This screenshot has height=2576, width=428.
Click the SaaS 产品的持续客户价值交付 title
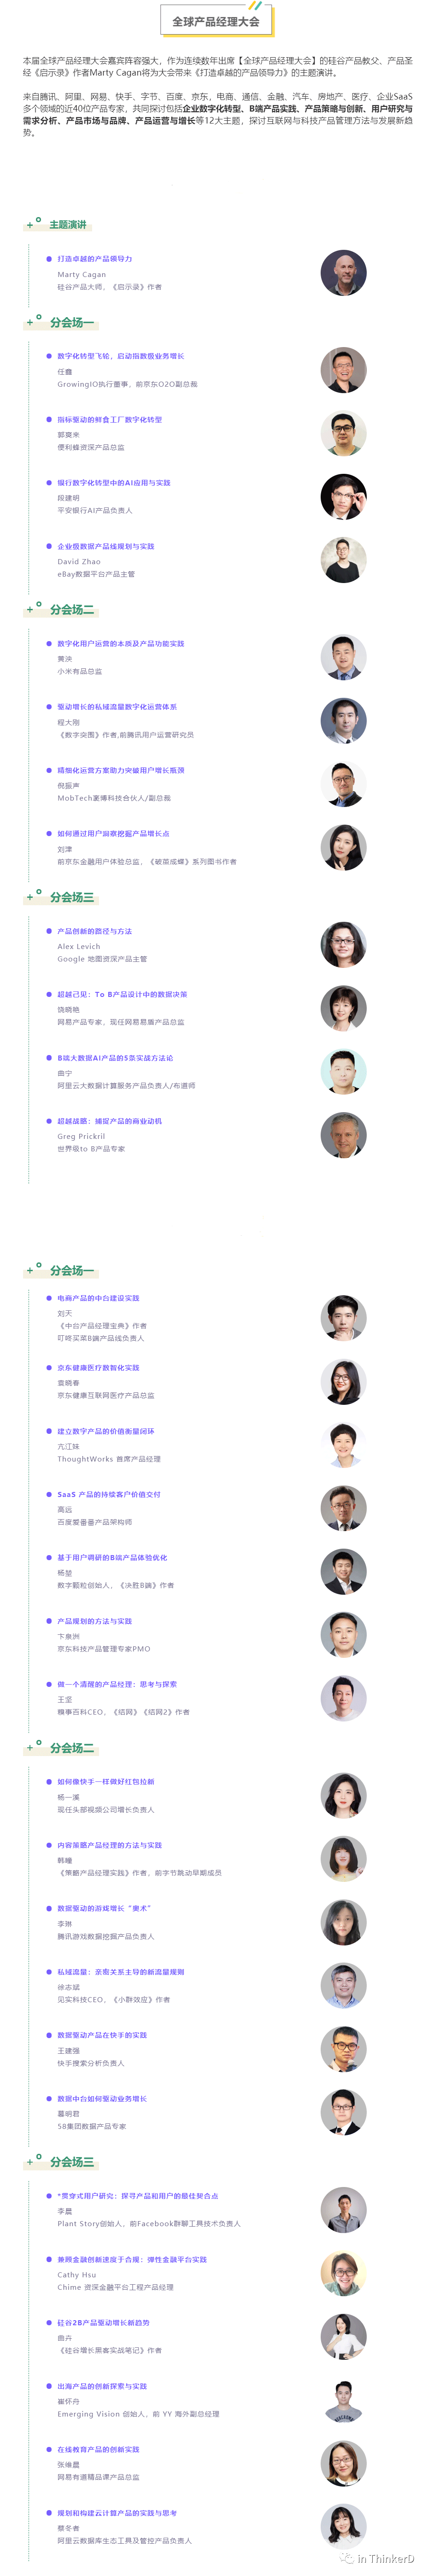tap(109, 1494)
